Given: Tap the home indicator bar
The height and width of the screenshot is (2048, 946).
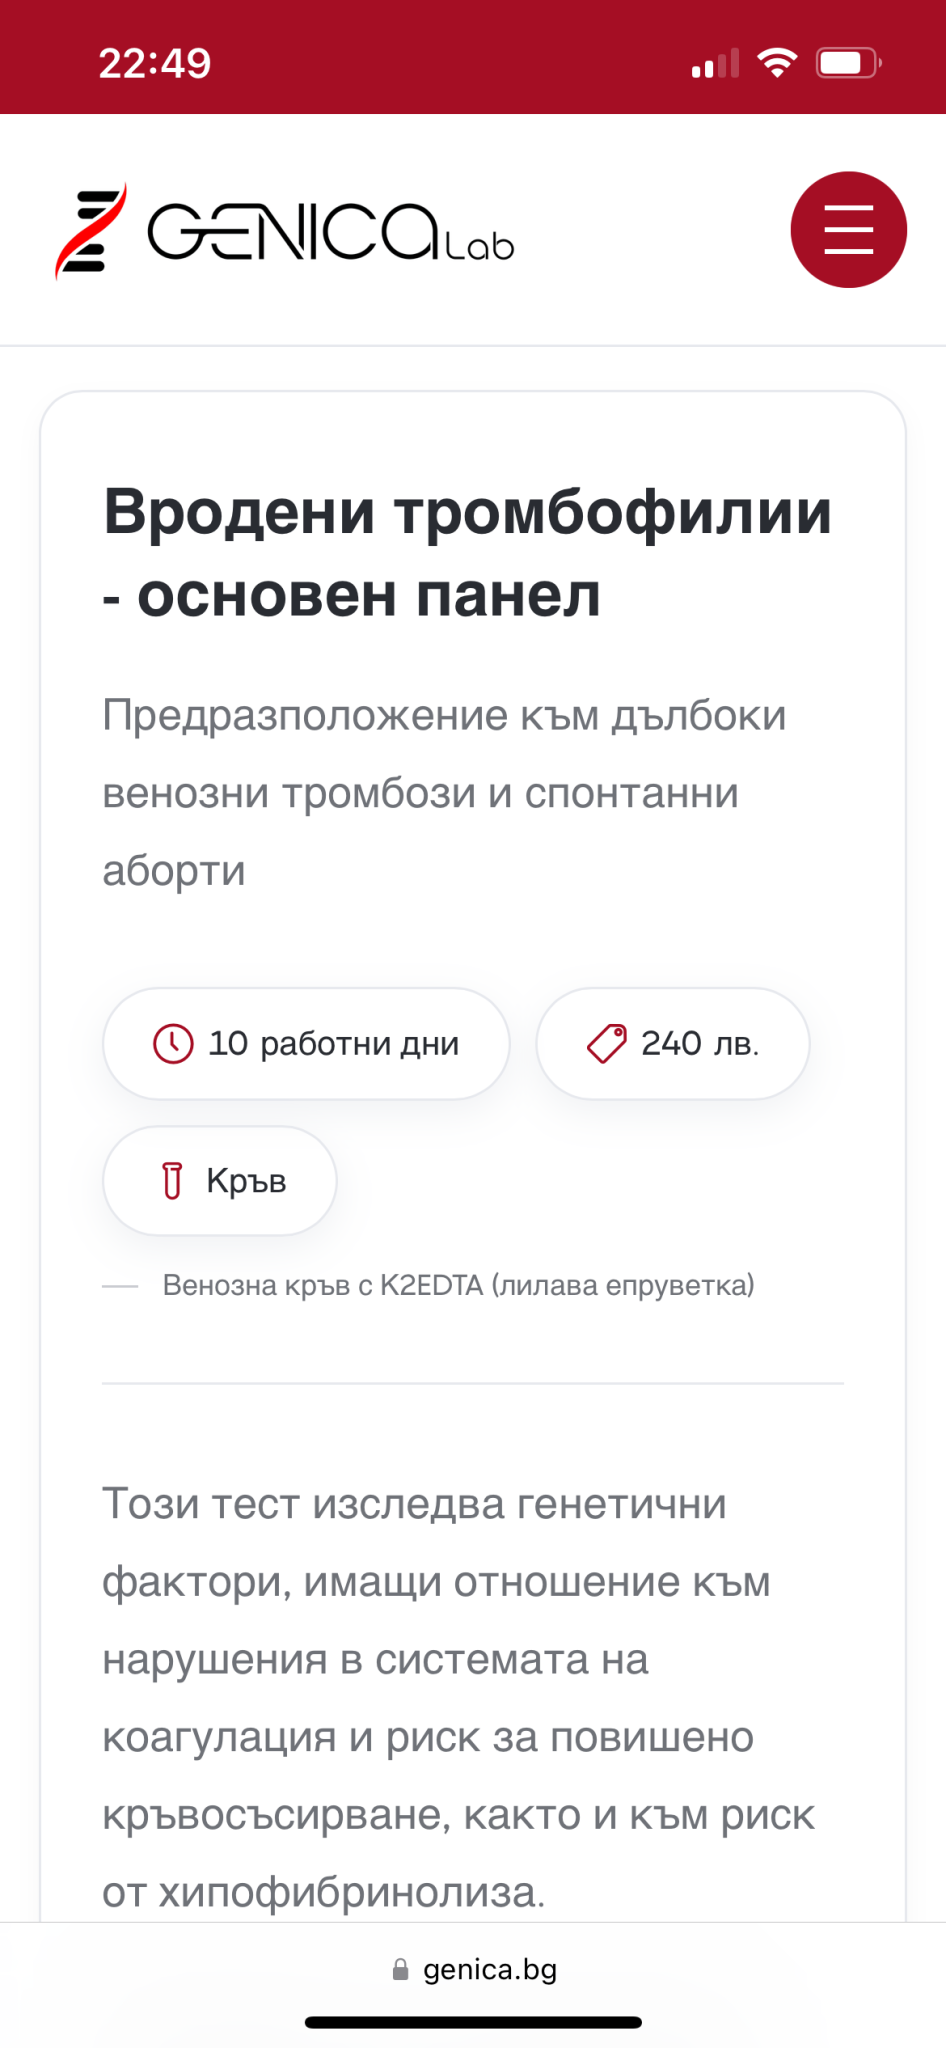Looking at the screenshot, I should pos(473,2022).
